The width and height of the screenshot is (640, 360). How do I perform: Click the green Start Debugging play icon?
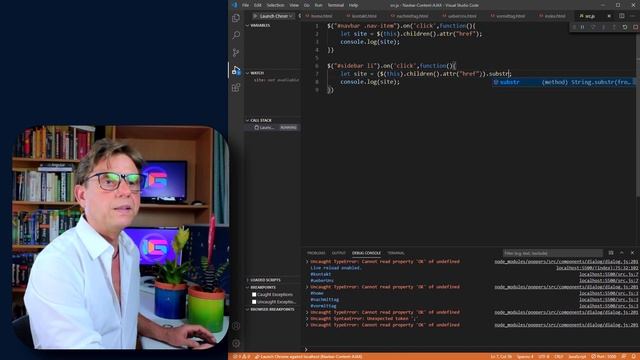pos(255,16)
